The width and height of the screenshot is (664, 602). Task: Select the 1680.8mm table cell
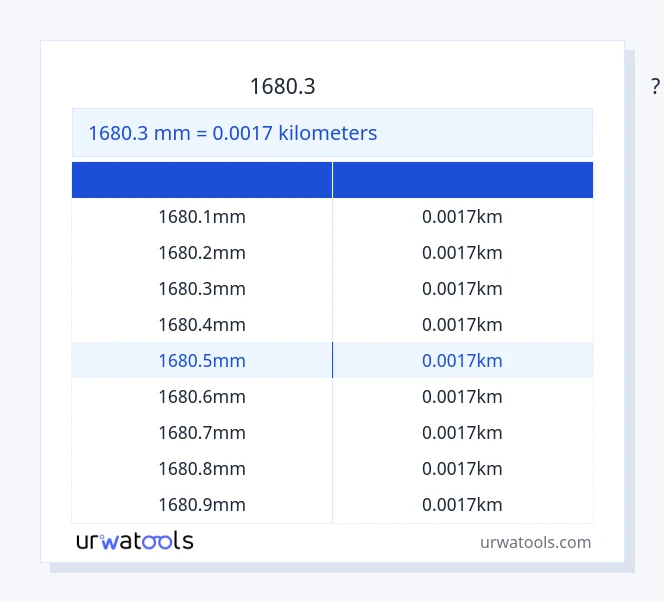click(202, 469)
